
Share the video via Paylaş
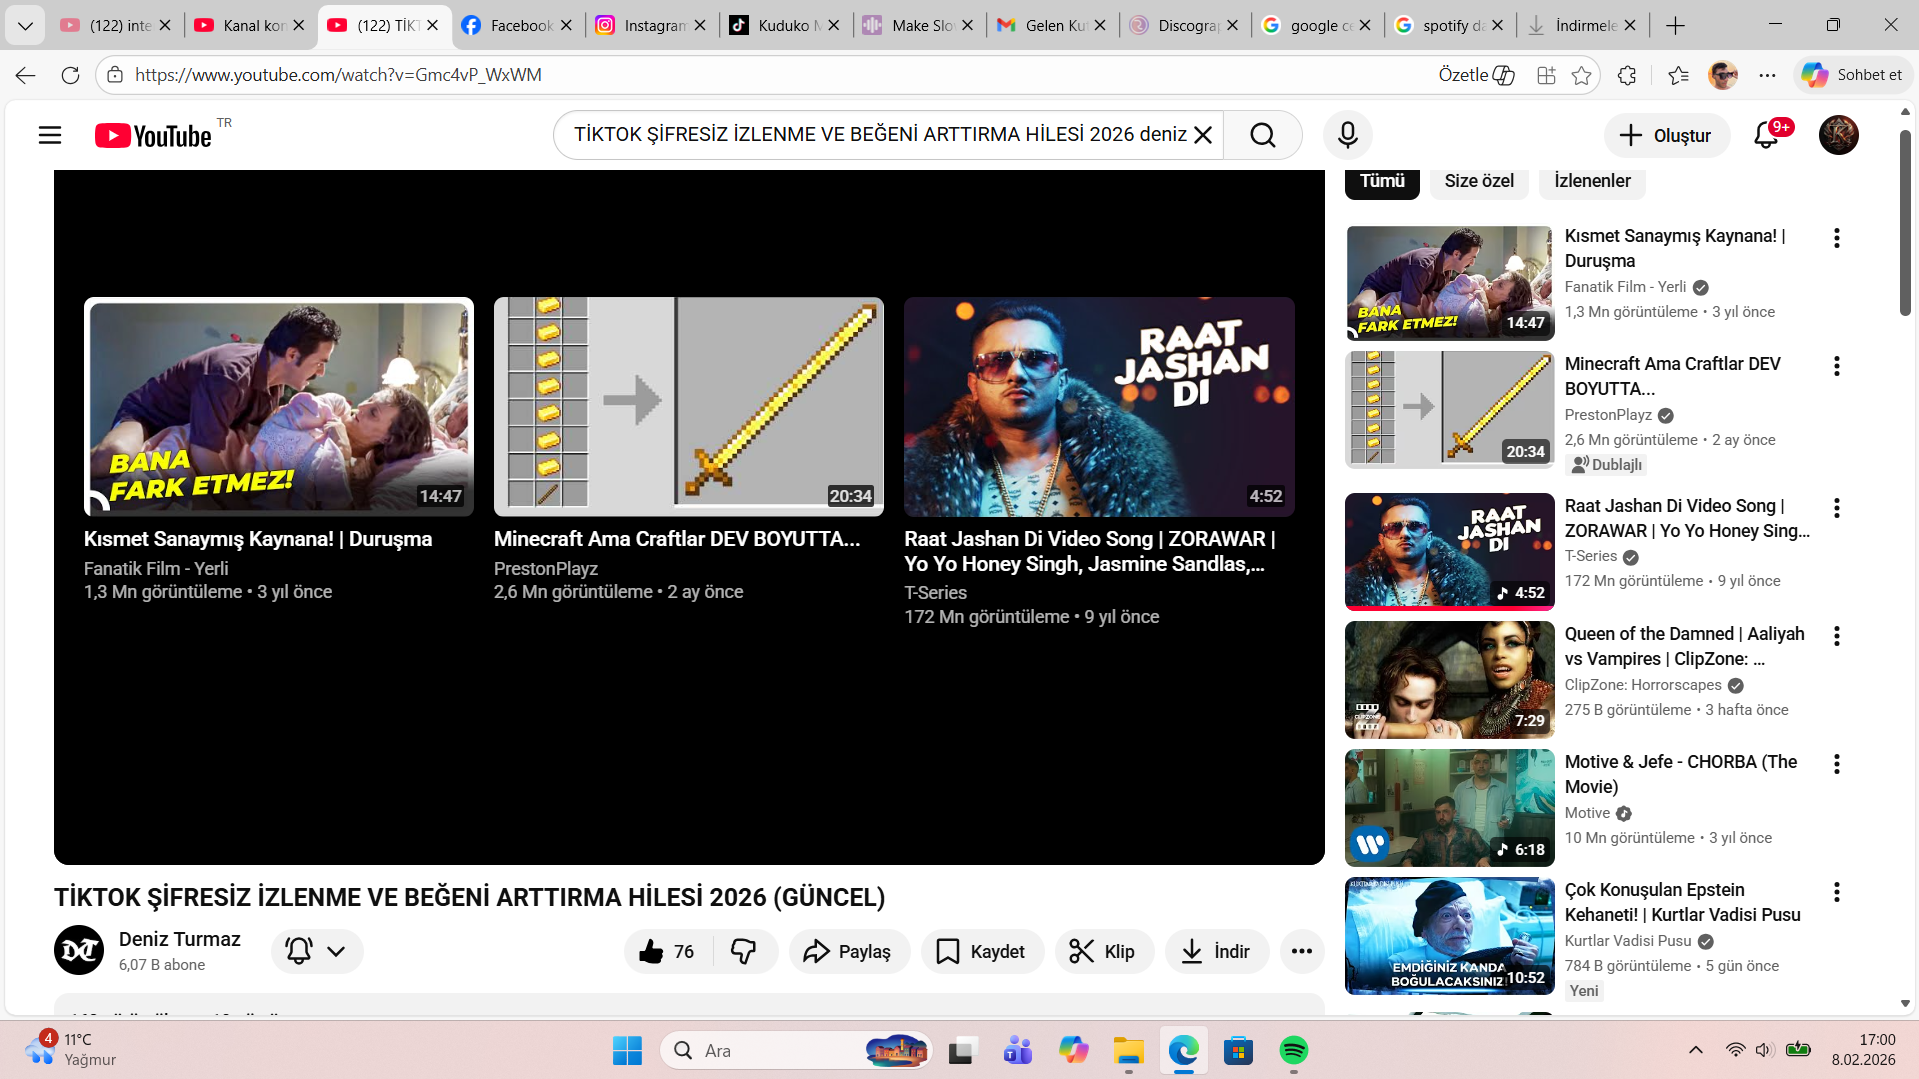pos(848,951)
